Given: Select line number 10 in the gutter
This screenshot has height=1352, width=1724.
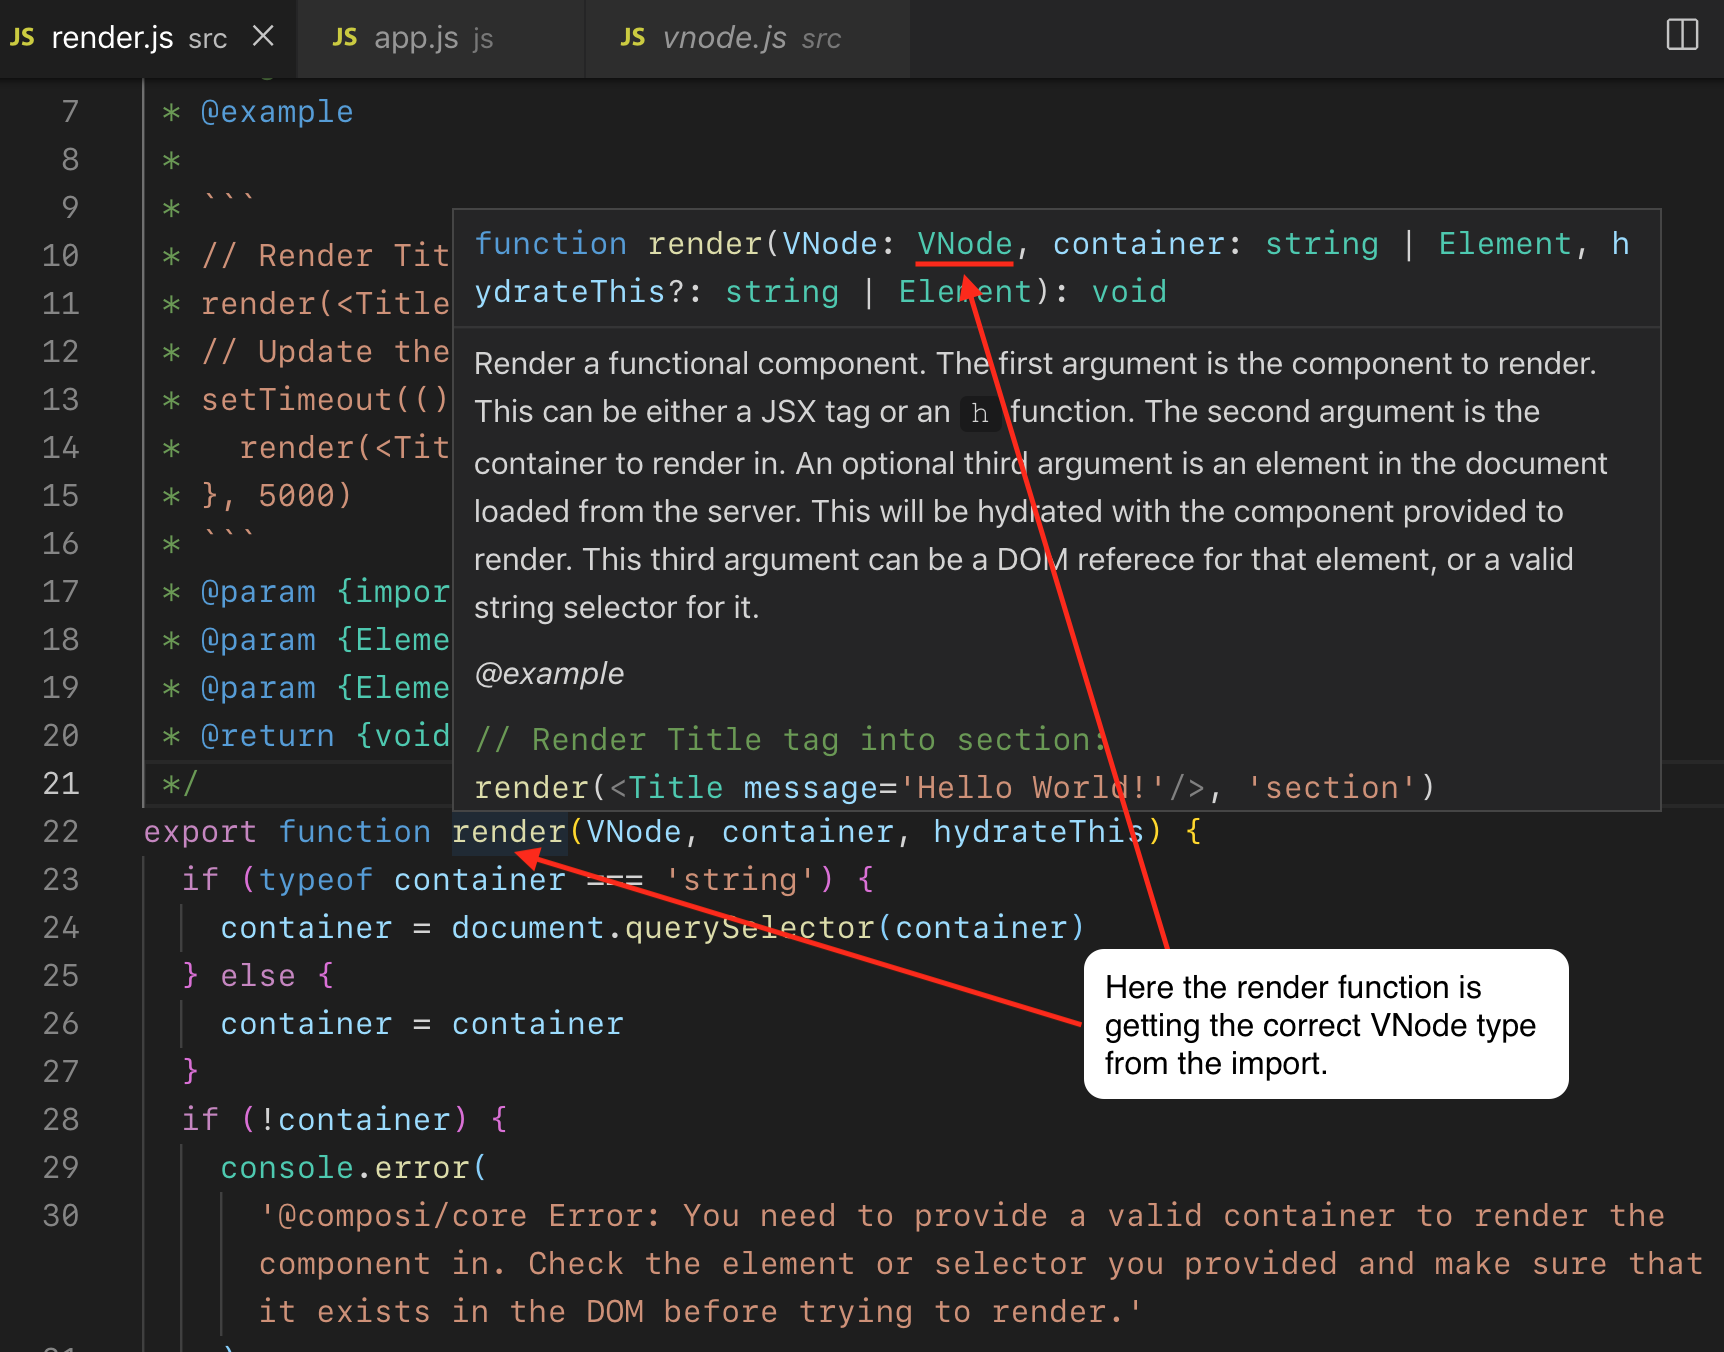Looking at the screenshot, I should click(x=60, y=255).
